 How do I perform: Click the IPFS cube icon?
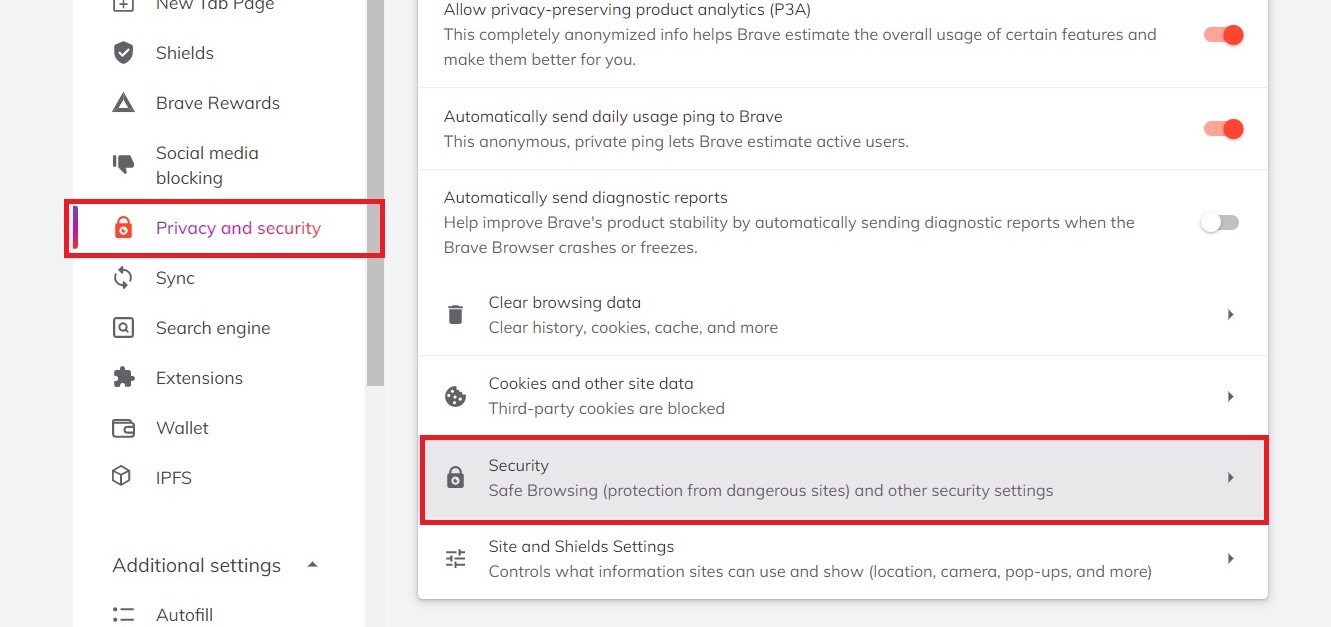pyautogui.click(x=122, y=477)
